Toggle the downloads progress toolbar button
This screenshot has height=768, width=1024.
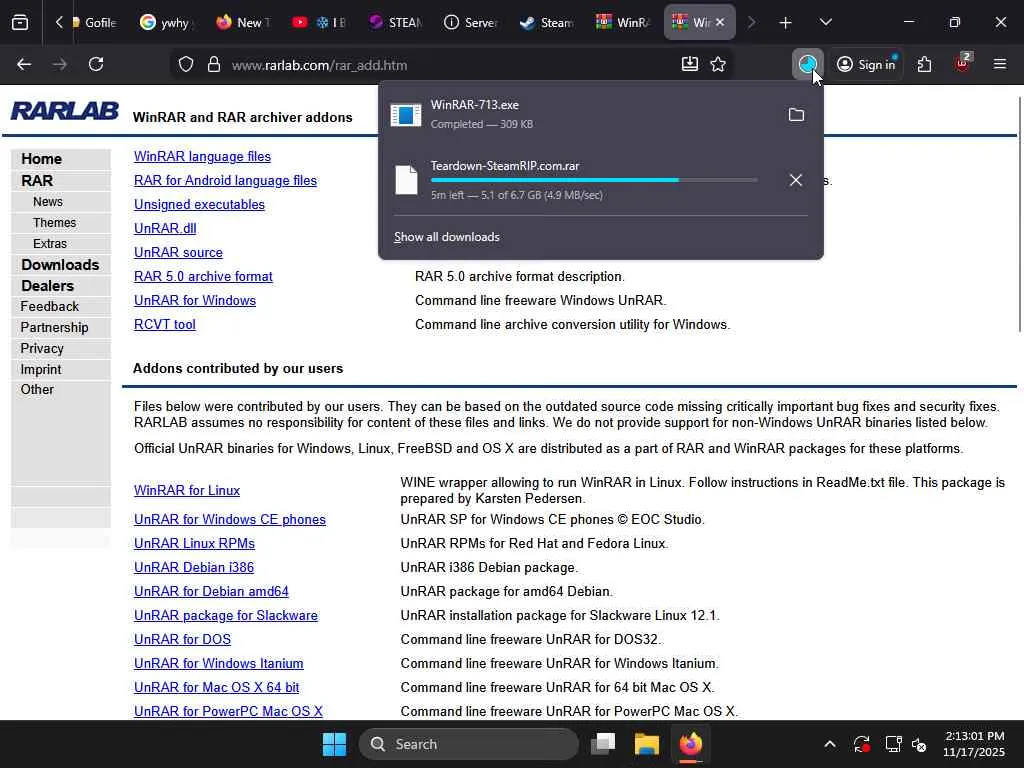pyautogui.click(x=807, y=64)
